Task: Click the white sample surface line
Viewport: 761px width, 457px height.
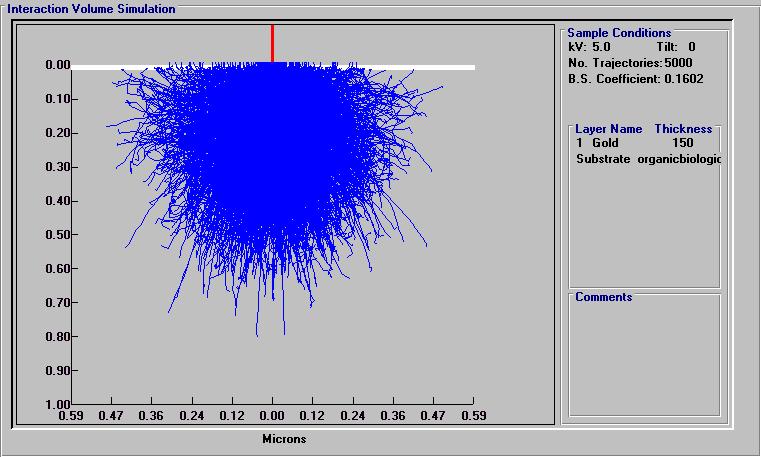Action: point(273,67)
